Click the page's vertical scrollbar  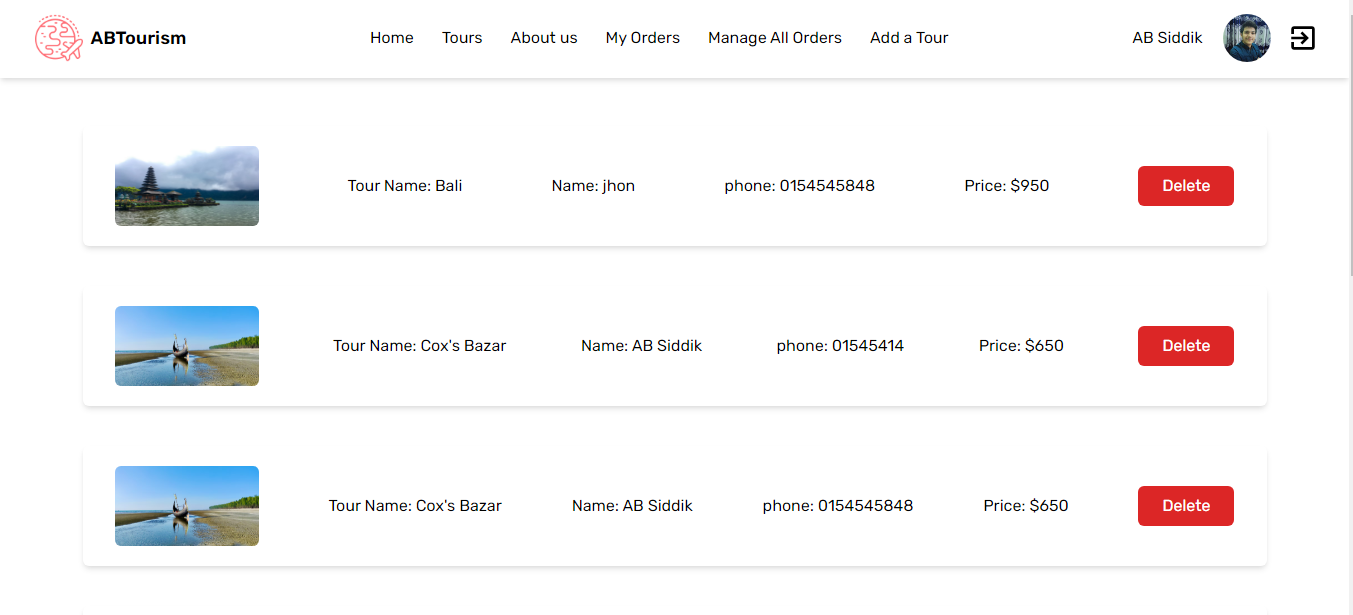click(x=1345, y=150)
